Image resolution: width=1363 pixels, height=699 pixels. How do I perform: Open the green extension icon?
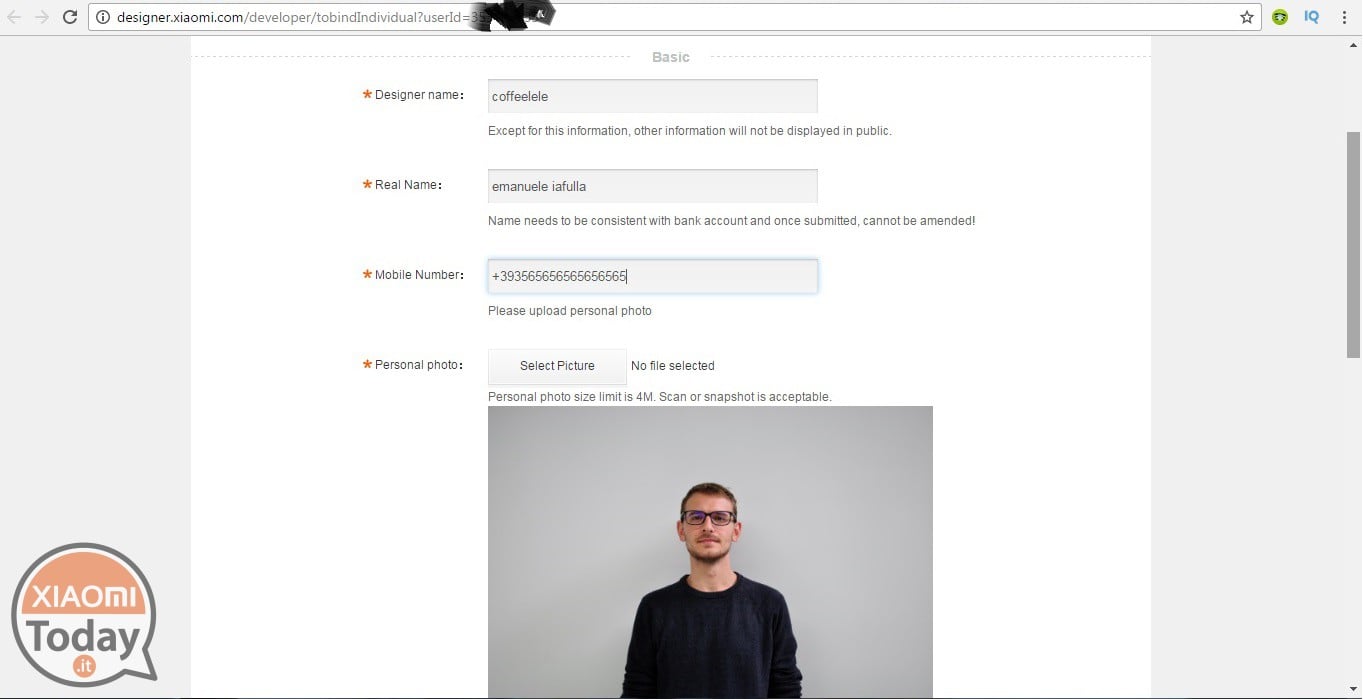point(1280,17)
